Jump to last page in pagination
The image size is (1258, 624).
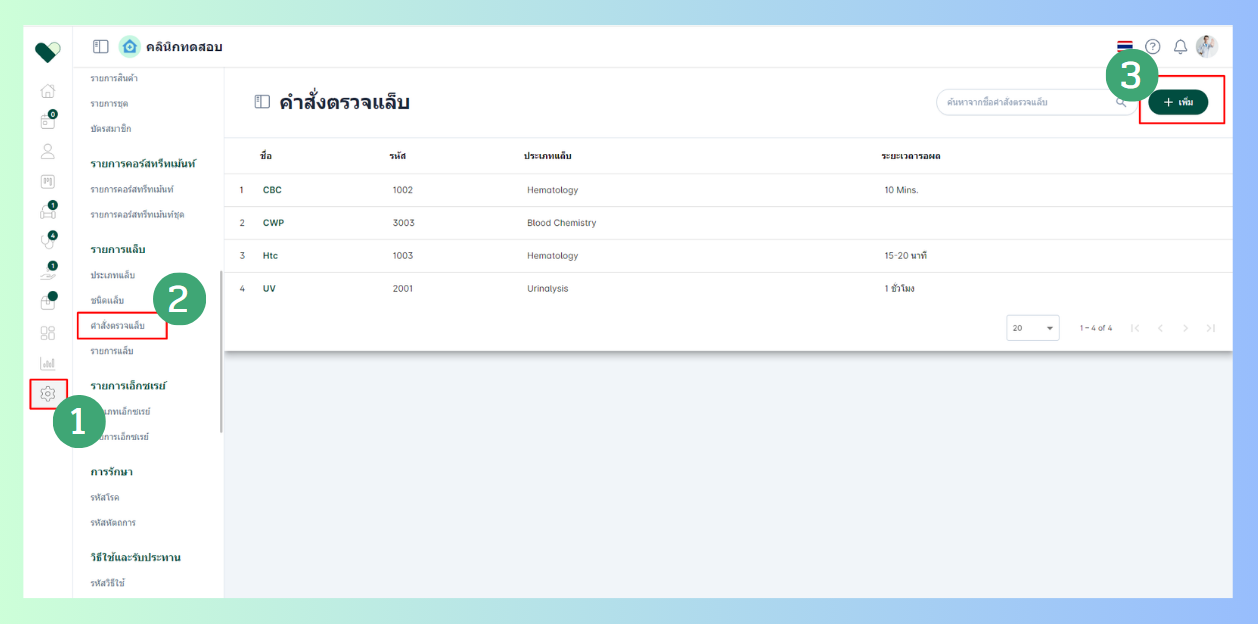click(x=1211, y=328)
